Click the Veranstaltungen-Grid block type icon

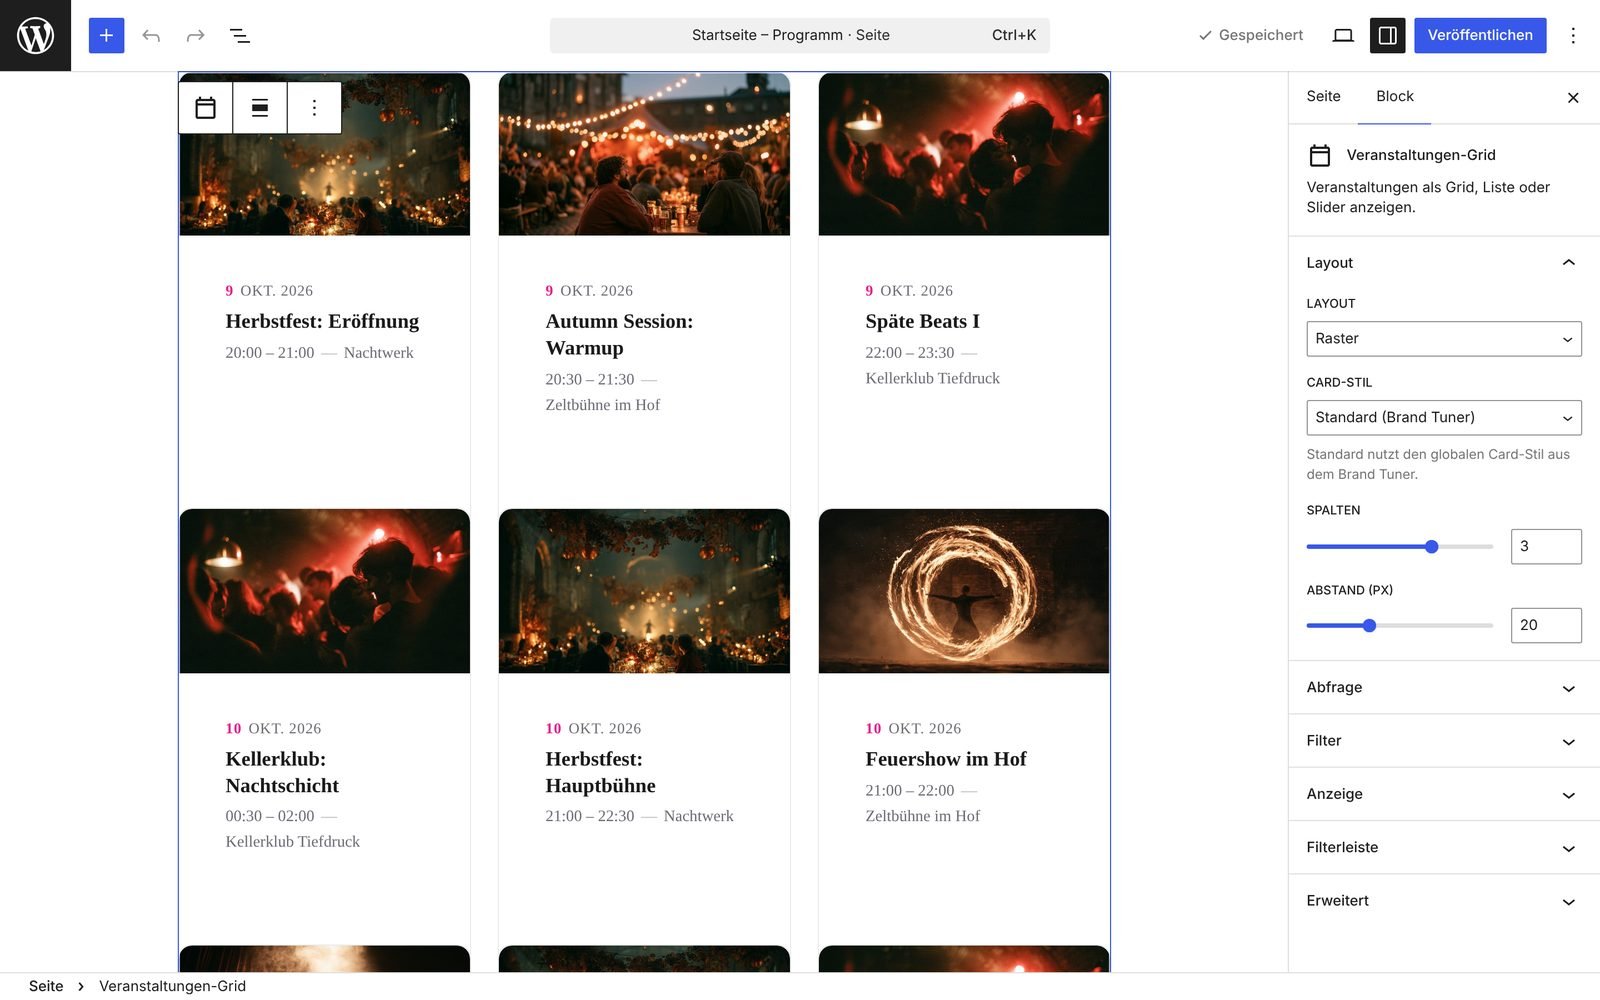pos(206,108)
